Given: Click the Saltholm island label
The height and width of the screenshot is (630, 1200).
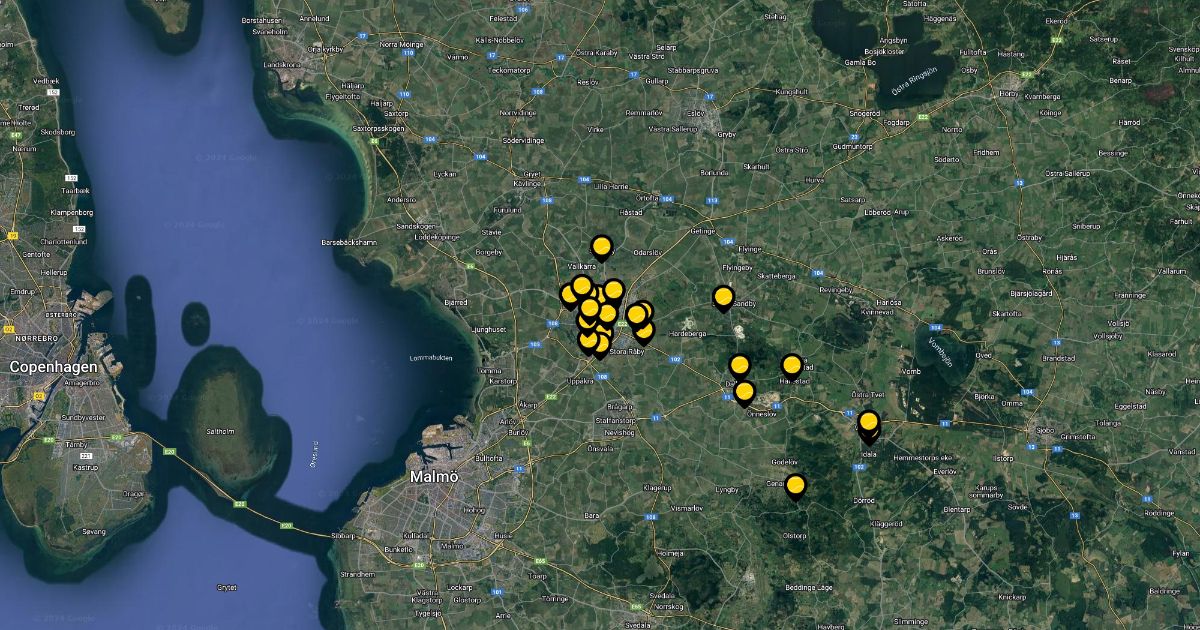Looking at the screenshot, I should click(x=219, y=430).
